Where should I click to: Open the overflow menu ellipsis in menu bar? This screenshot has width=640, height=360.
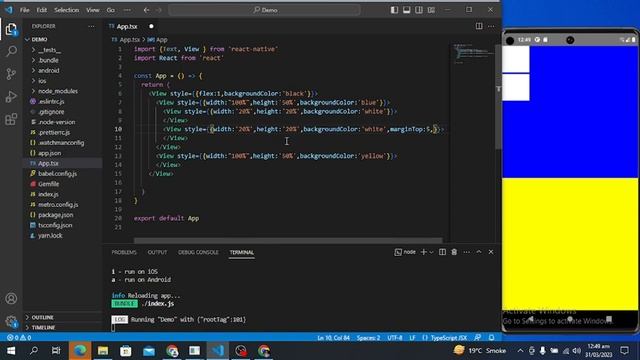[127, 10]
